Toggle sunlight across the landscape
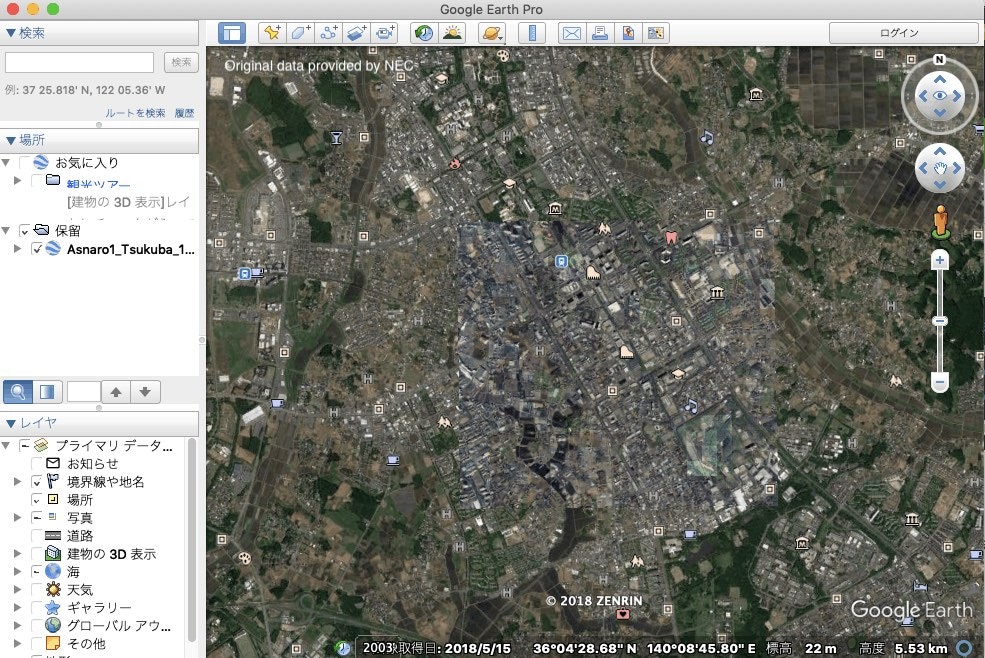This screenshot has width=985, height=658. coord(452,33)
